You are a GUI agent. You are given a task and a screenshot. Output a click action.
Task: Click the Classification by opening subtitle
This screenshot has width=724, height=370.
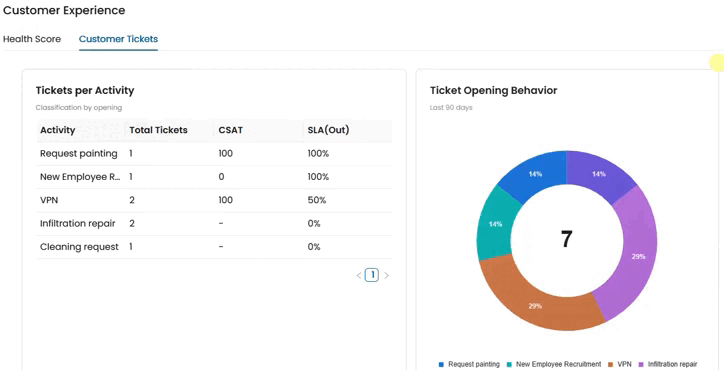[79, 108]
